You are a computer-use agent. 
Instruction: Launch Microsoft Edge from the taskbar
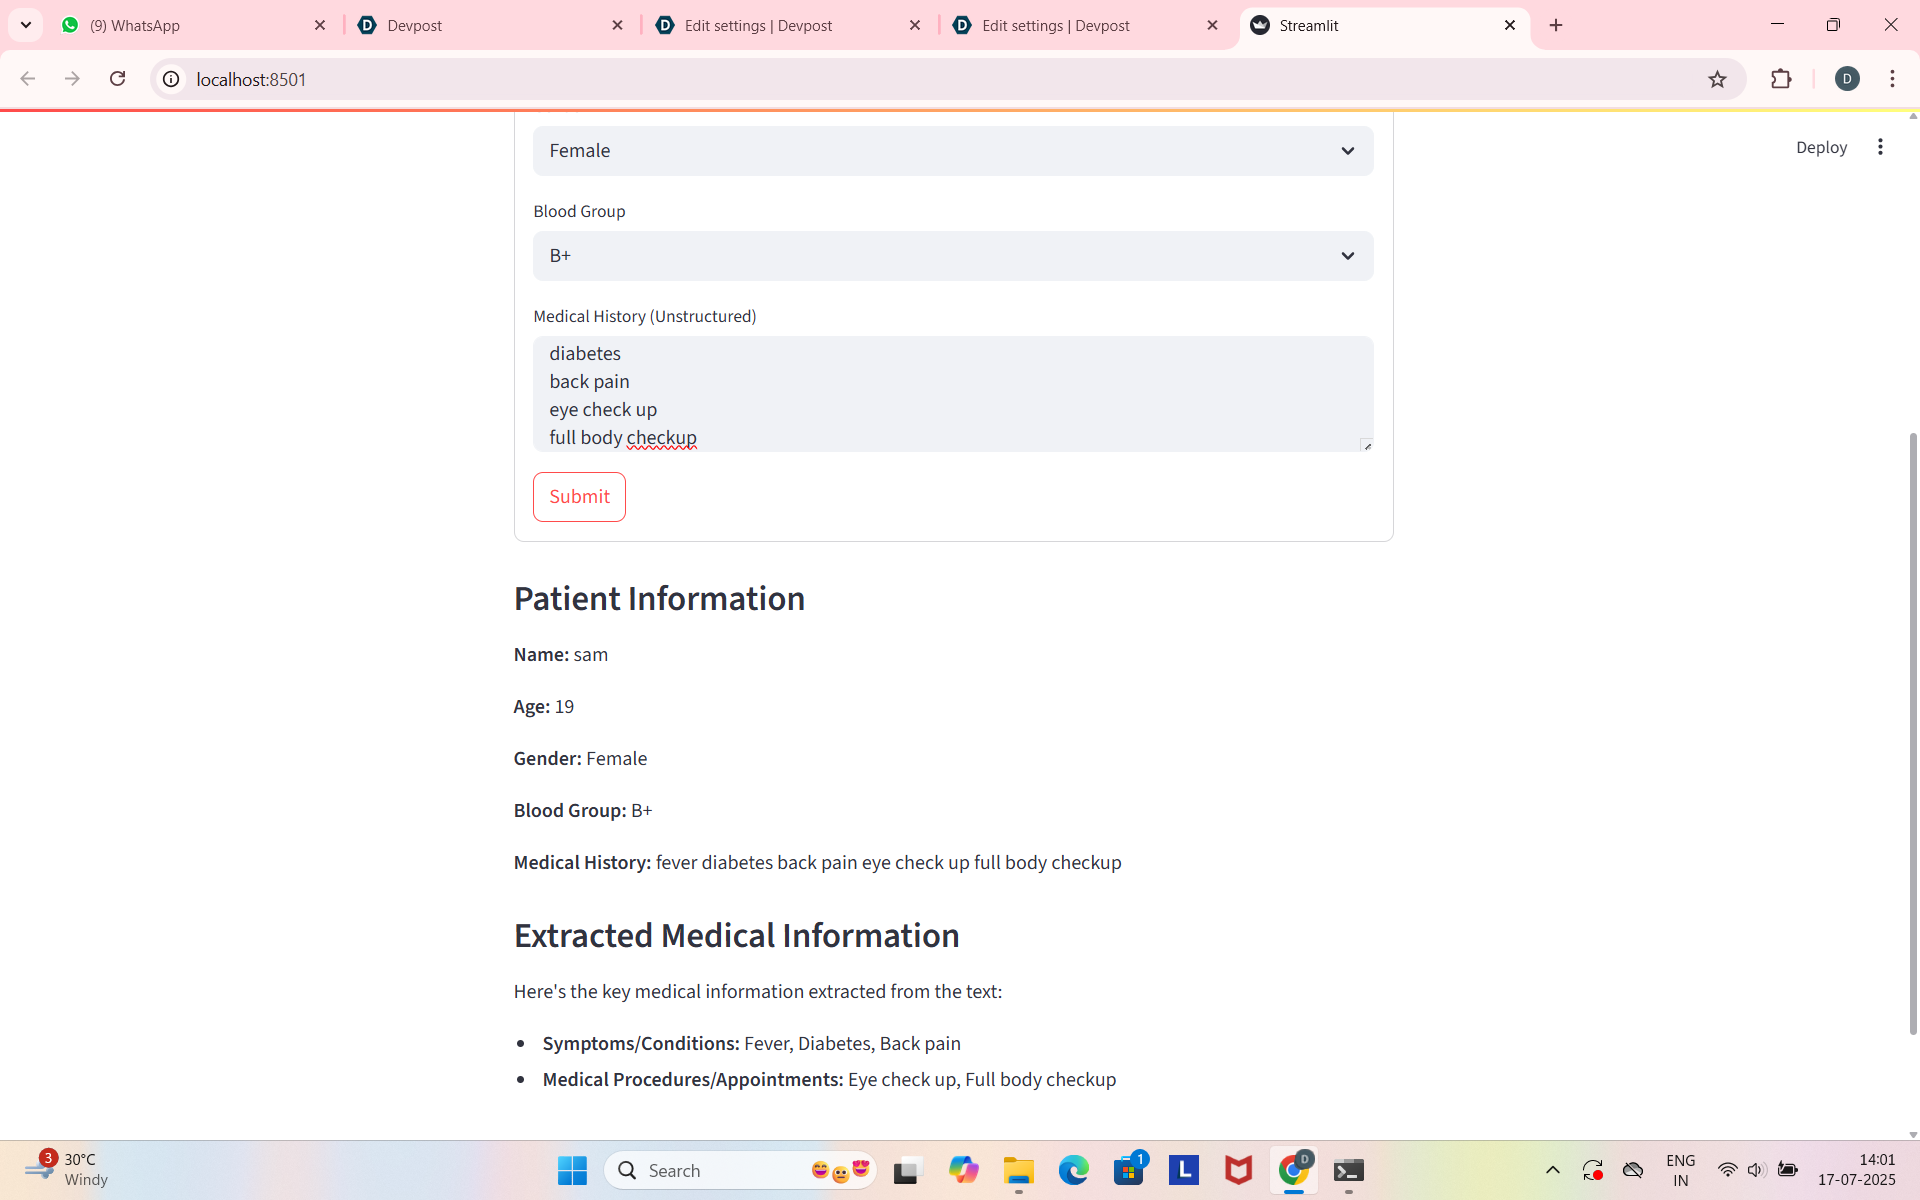coord(1073,1170)
